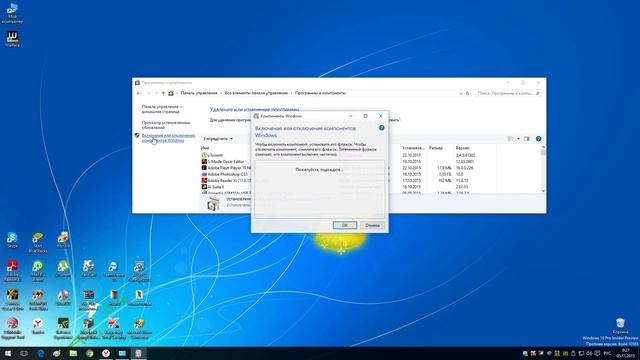This screenshot has height=360, width=640.
Task: Open the Recycle Bin on desktop
Action: click(x=620, y=327)
